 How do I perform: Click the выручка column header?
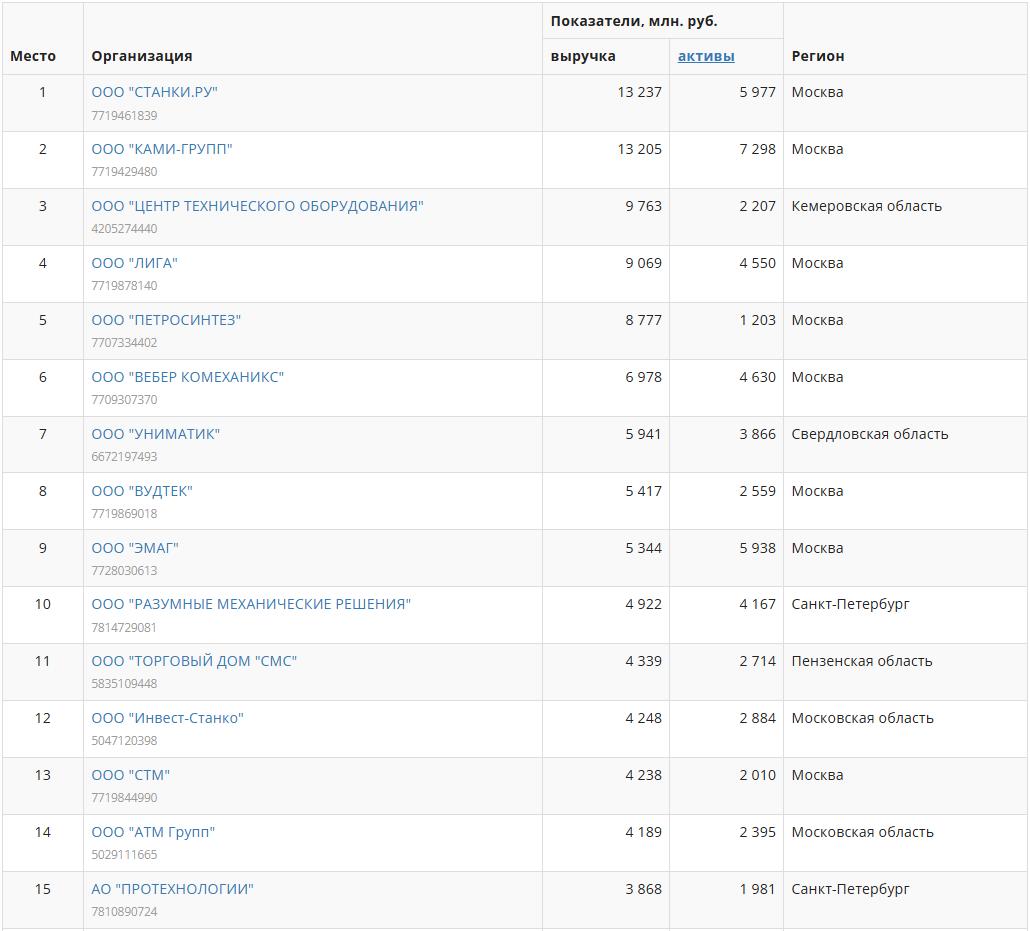coord(583,56)
